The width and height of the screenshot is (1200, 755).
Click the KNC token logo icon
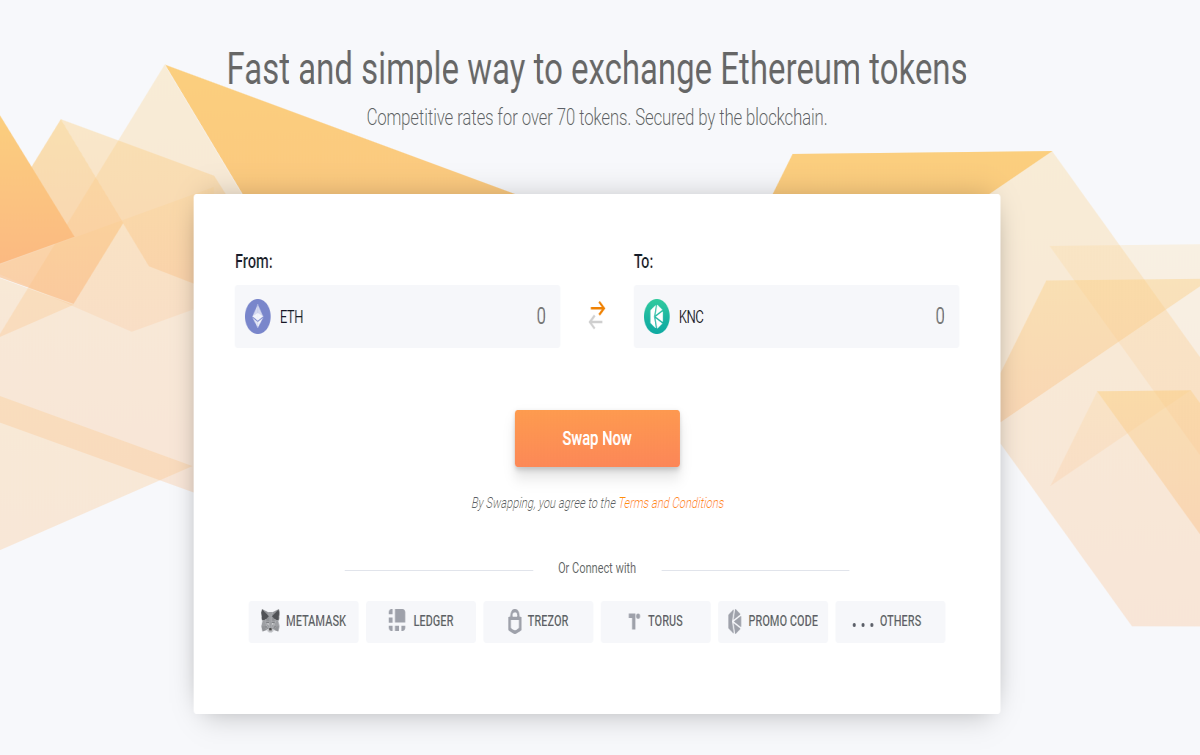(656, 317)
